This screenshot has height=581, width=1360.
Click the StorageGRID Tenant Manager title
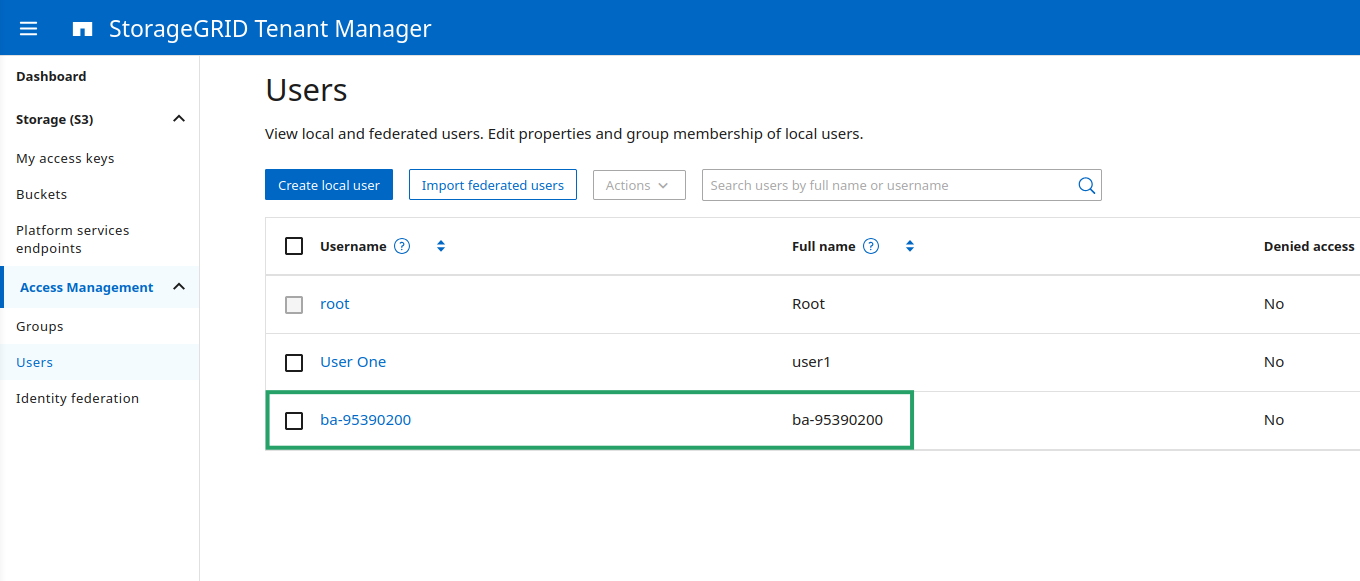coord(270,28)
